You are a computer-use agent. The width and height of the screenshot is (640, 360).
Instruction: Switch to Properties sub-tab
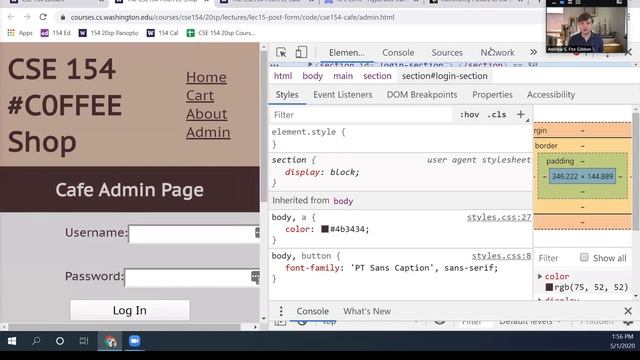[x=492, y=95]
